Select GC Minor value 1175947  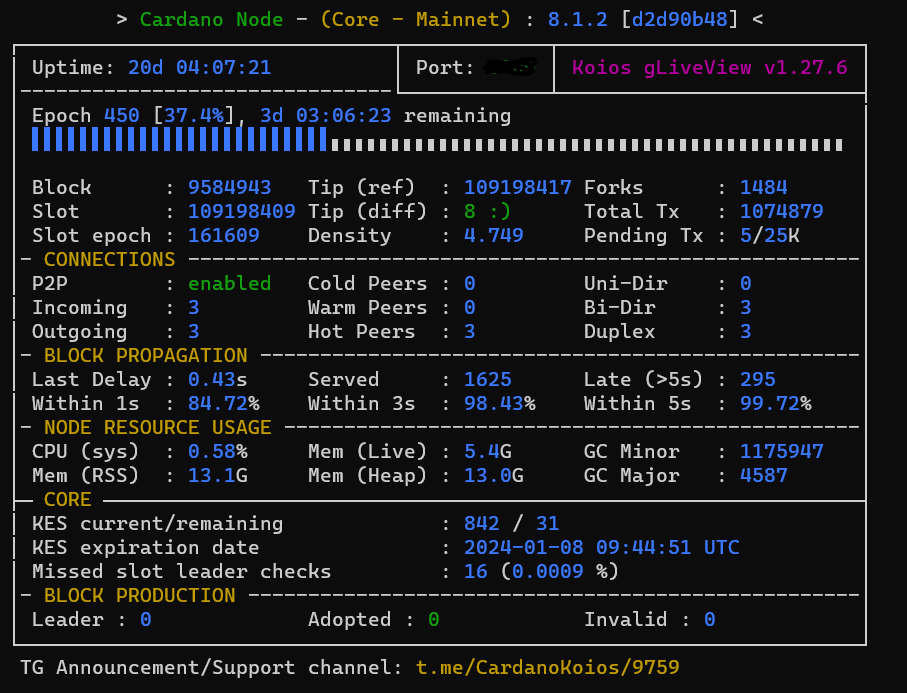[x=781, y=452]
